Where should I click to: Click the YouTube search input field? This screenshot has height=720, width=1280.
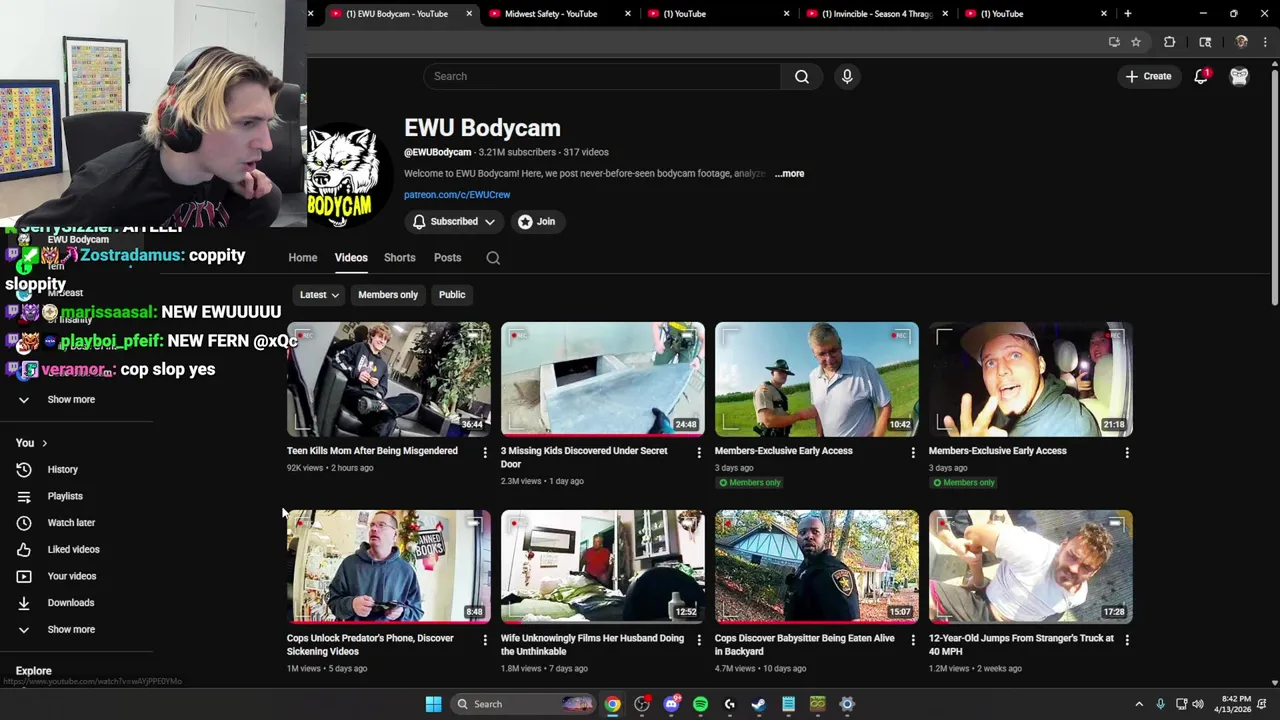(x=602, y=76)
